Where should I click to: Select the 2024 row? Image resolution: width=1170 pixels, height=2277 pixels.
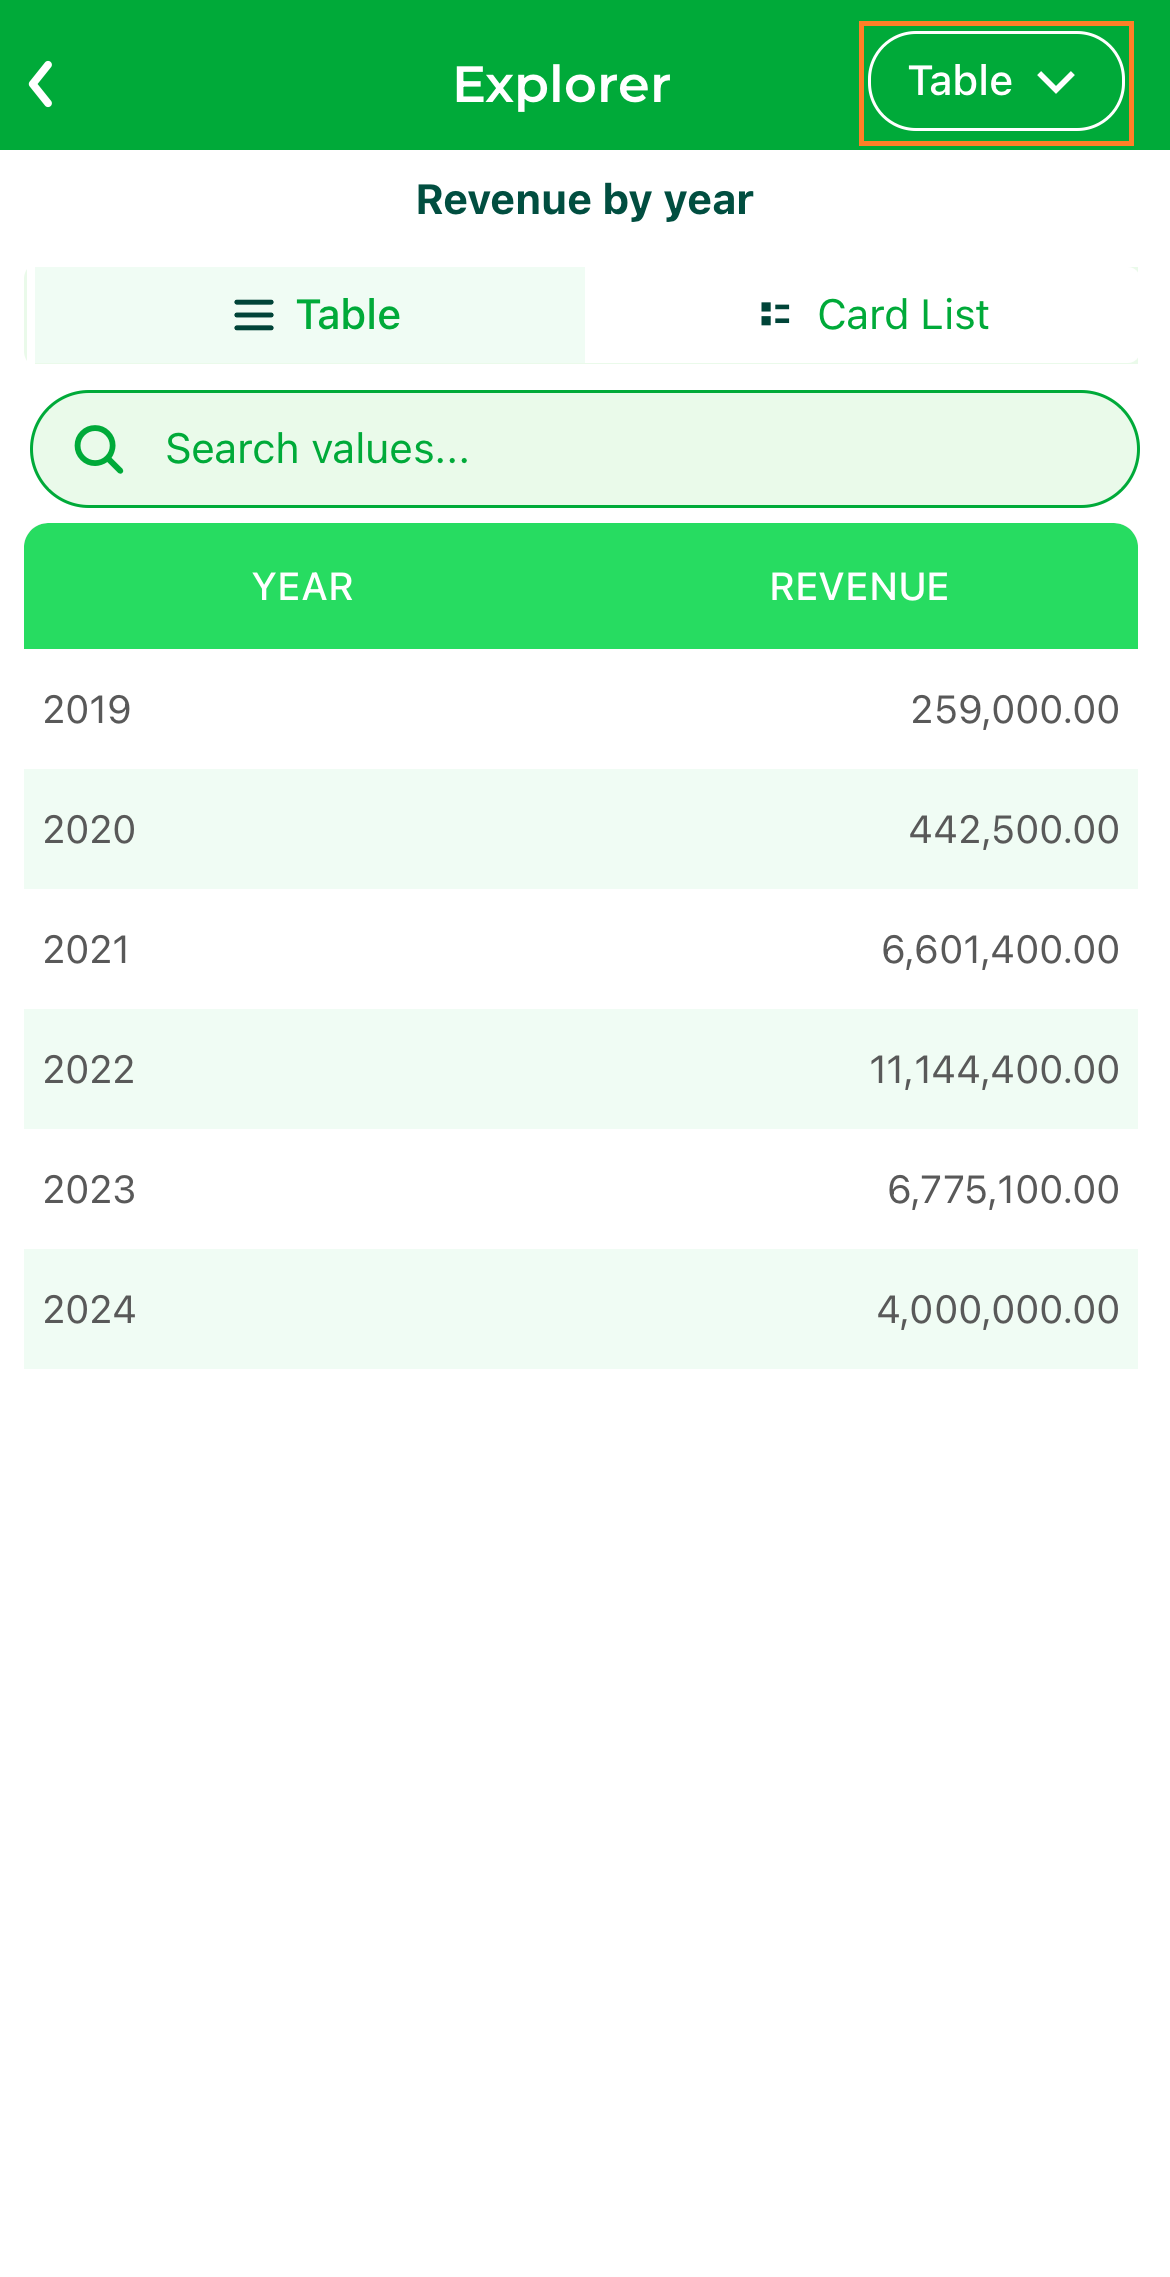tap(581, 1310)
